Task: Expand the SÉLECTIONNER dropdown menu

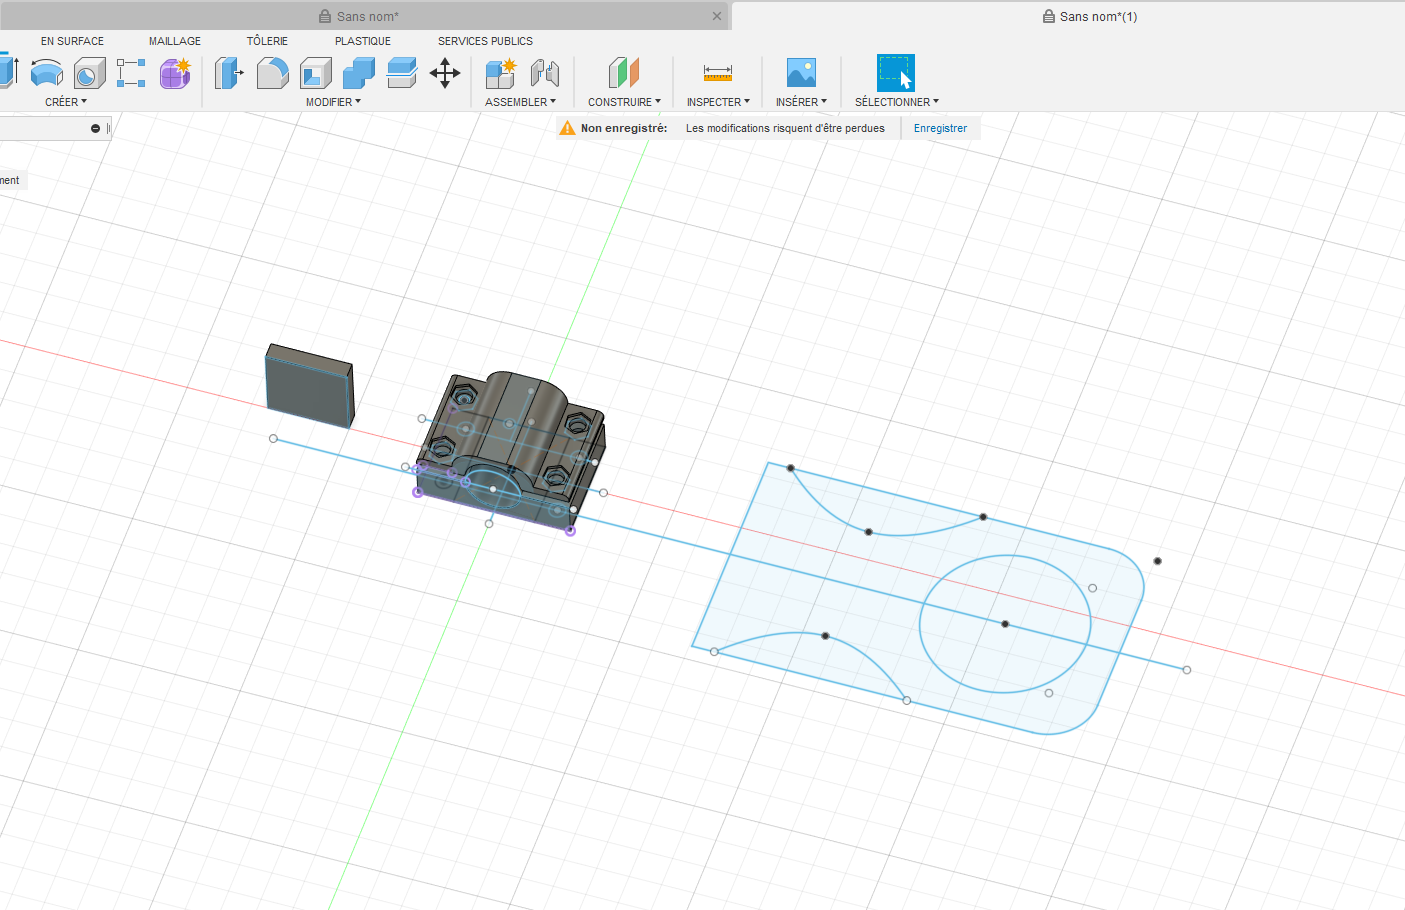Action: pyautogui.click(x=897, y=102)
